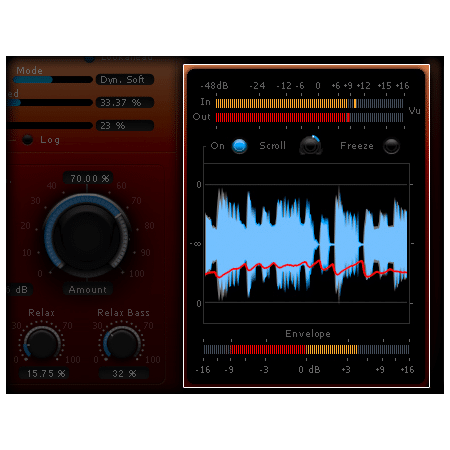Screen dimensions: 450x450
Task: Enable the Freeze button
Action: click(391, 146)
